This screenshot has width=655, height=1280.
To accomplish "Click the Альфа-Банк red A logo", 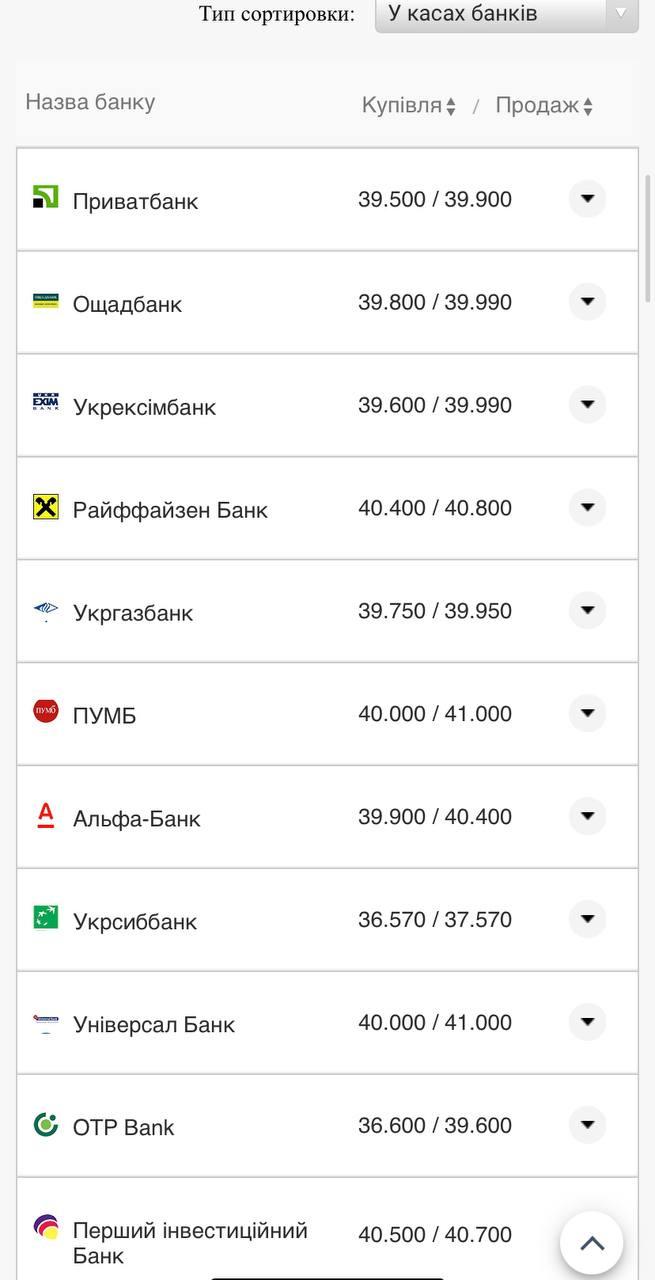I will tap(45, 815).
